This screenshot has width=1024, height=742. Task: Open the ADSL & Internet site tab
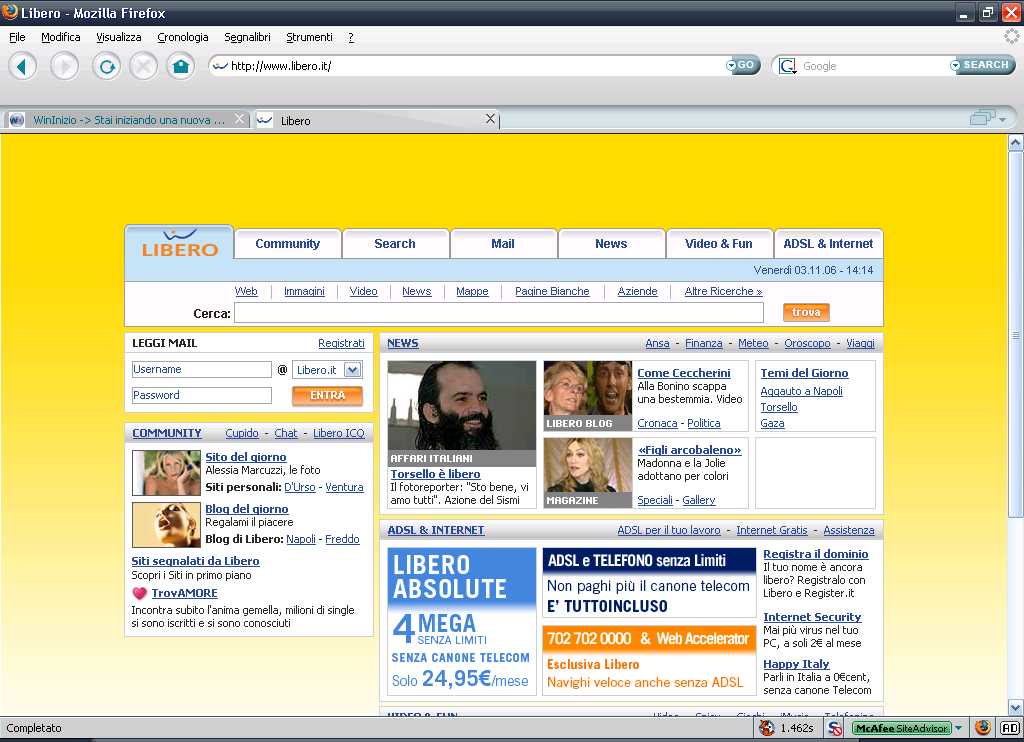coord(828,244)
